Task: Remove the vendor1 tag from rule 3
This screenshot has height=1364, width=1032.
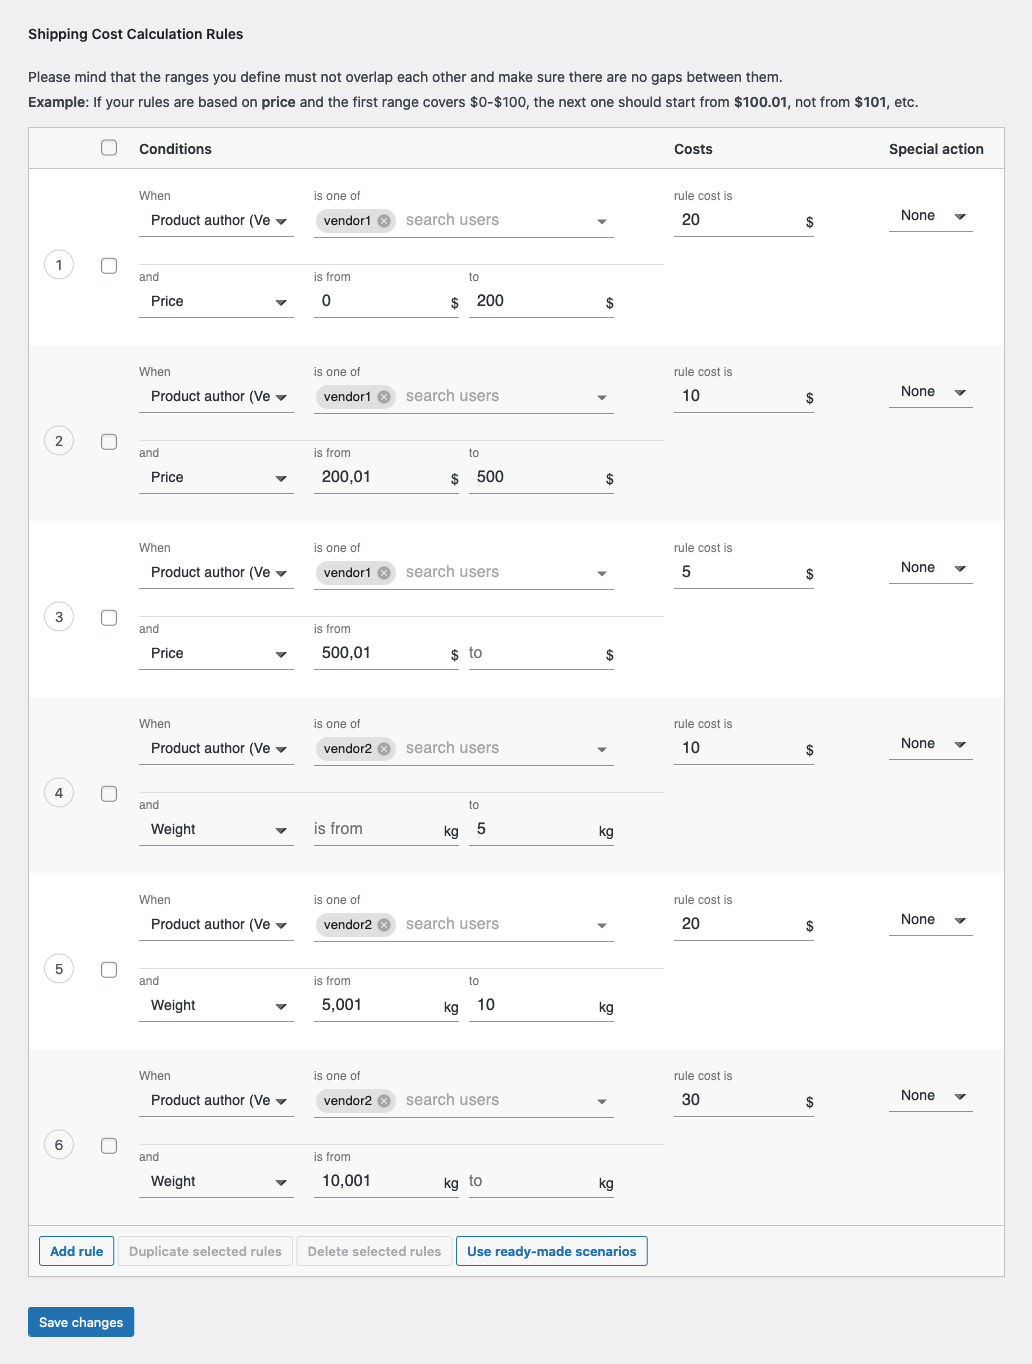Action: pos(384,572)
